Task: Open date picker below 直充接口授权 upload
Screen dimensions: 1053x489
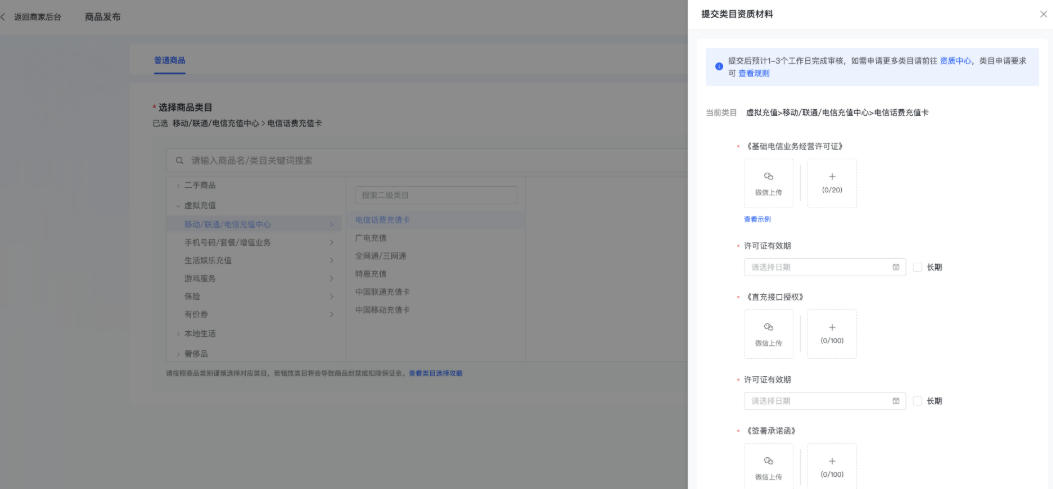Action: click(824, 401)
